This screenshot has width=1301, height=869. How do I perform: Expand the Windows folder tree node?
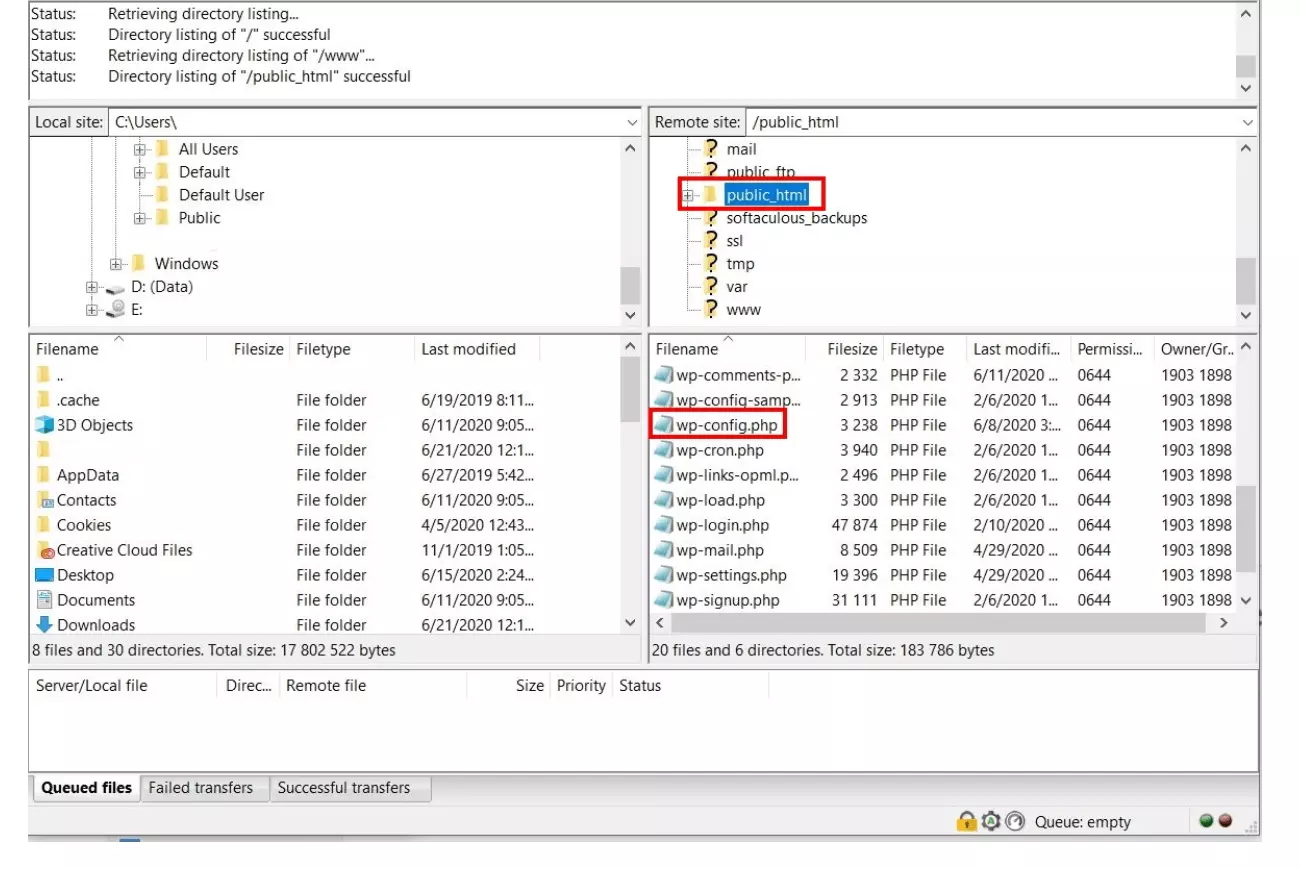point(116,264)
